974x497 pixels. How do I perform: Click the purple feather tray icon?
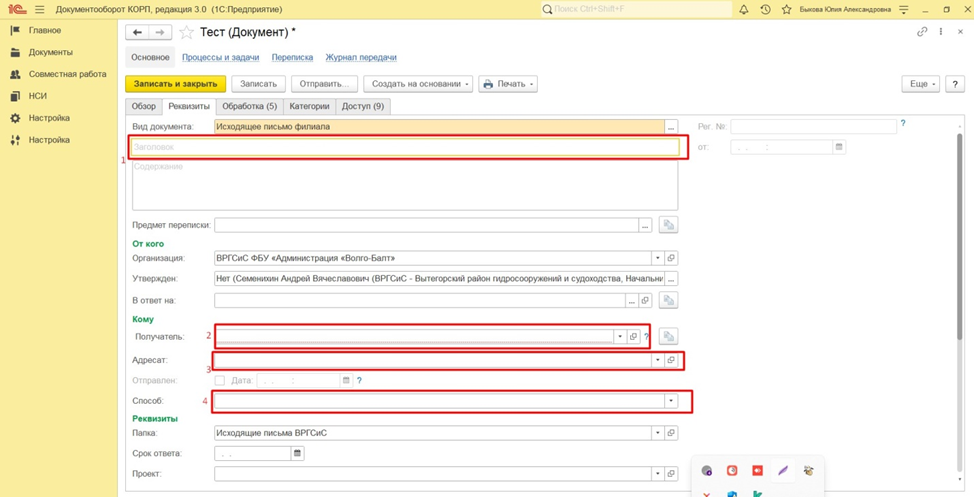coord(783,470)
